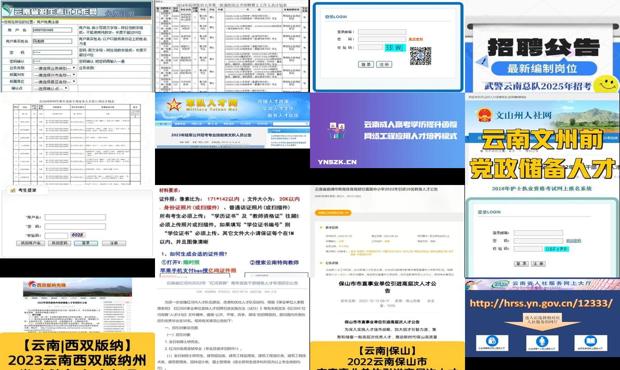Click the display name field in registration form
This screenshot has width=620, height=370.
click(52, 41)
